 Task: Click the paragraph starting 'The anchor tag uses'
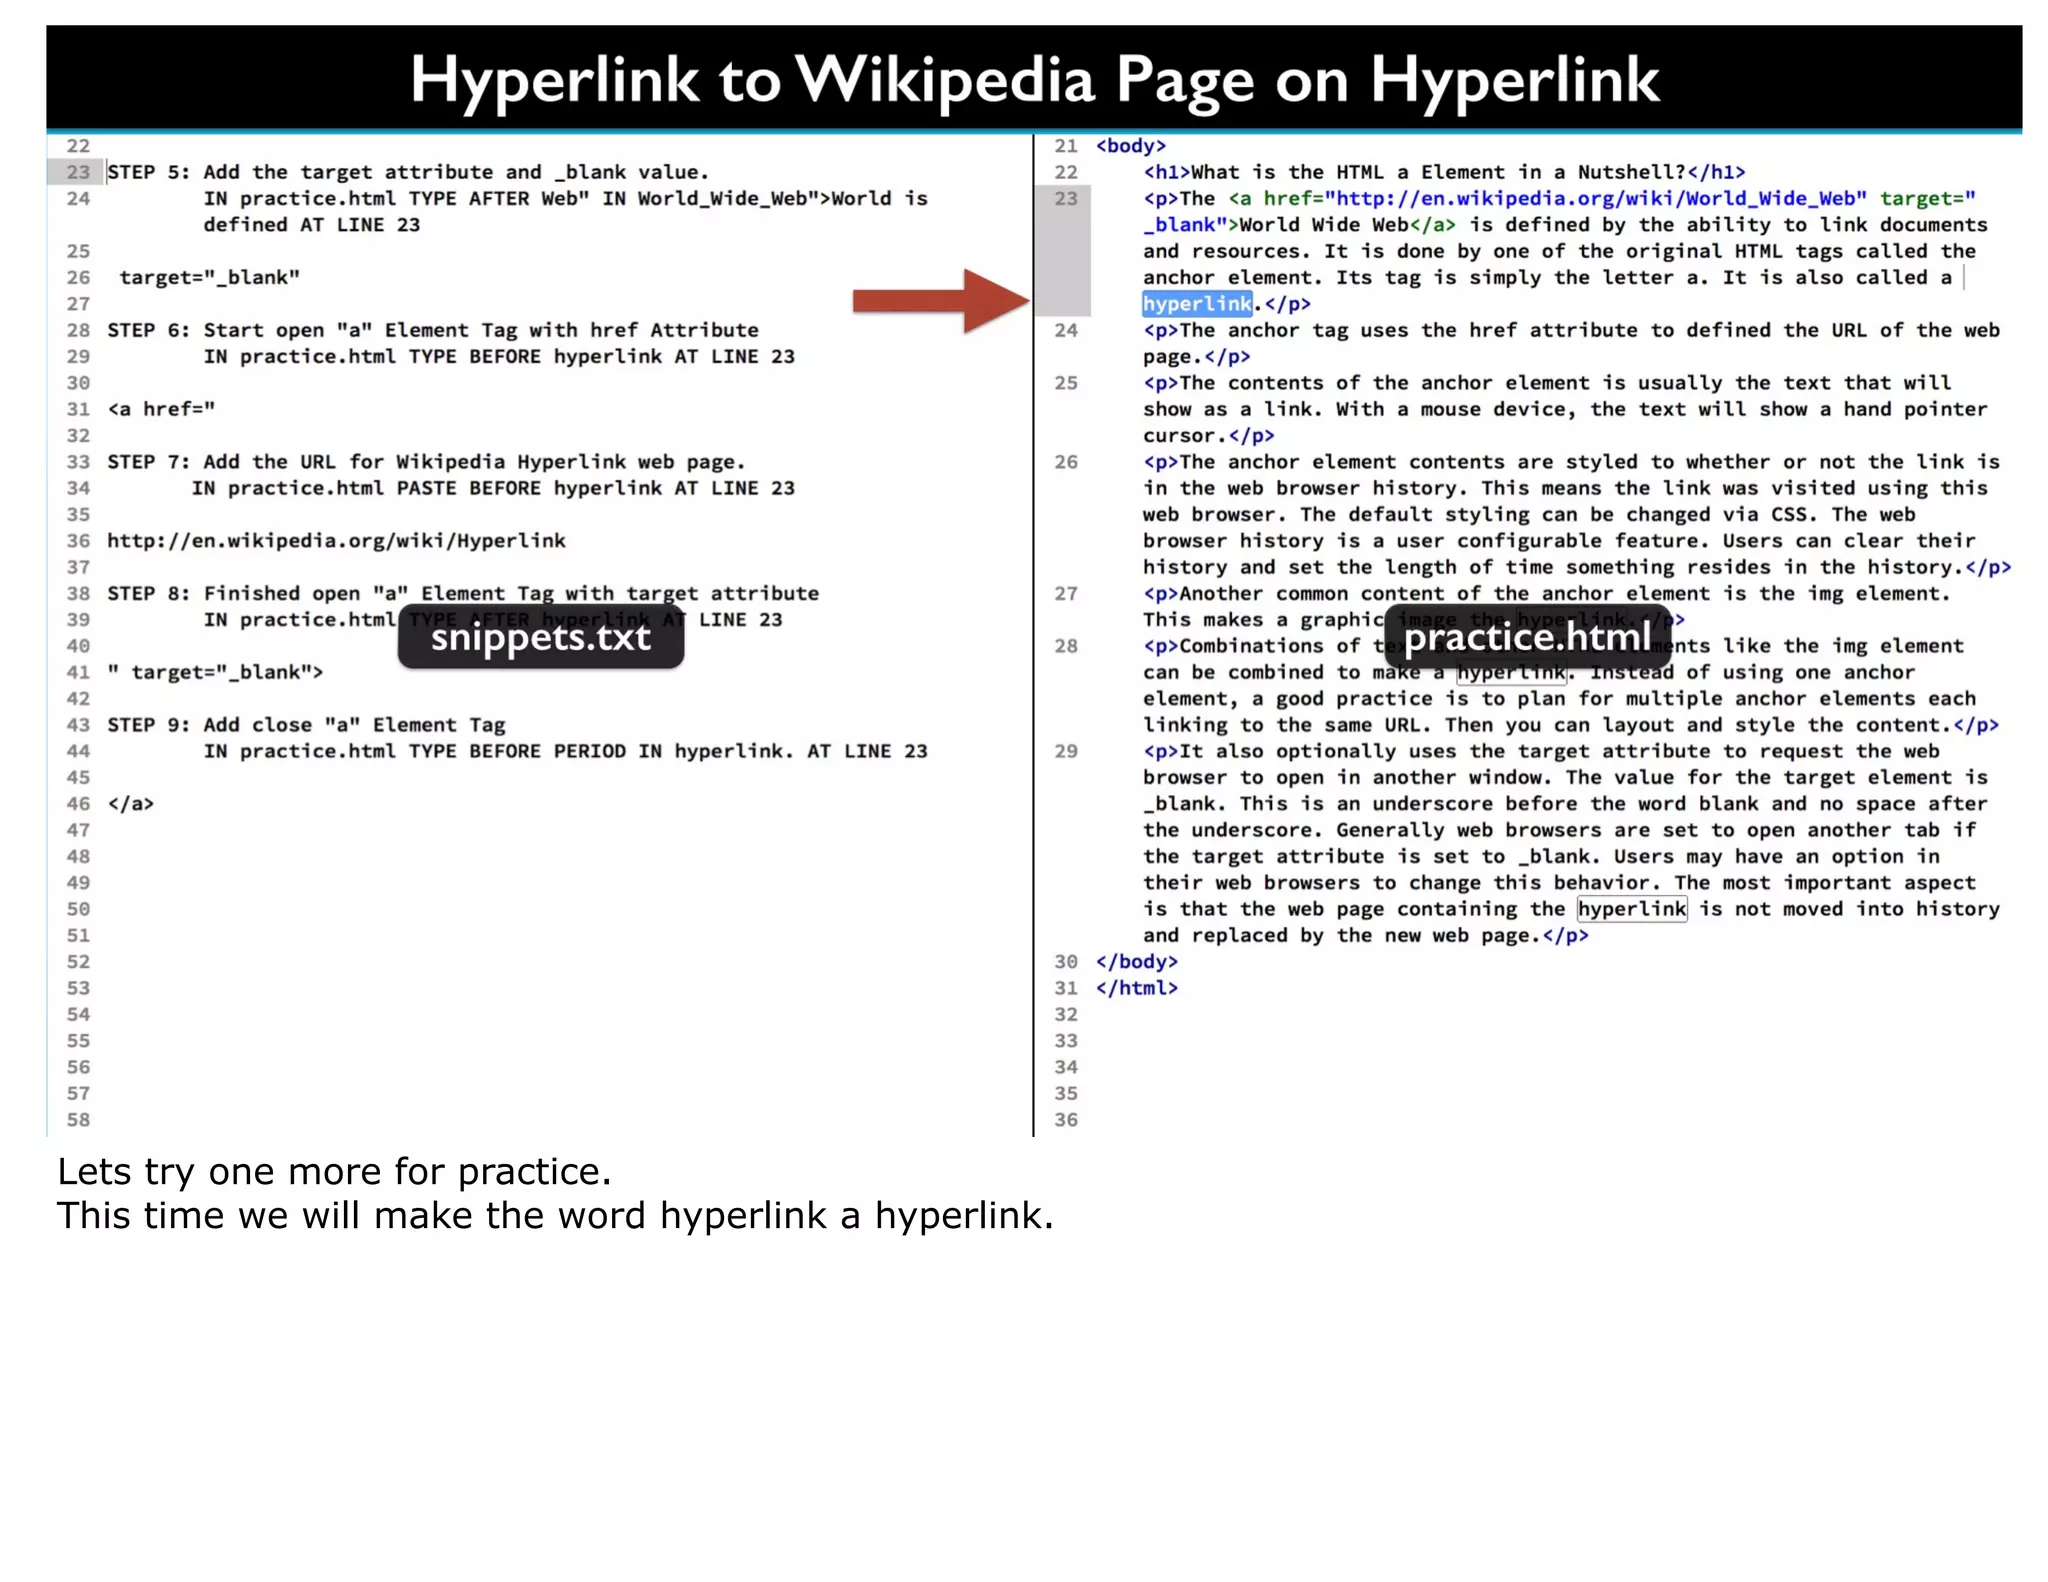(1571, 343)
